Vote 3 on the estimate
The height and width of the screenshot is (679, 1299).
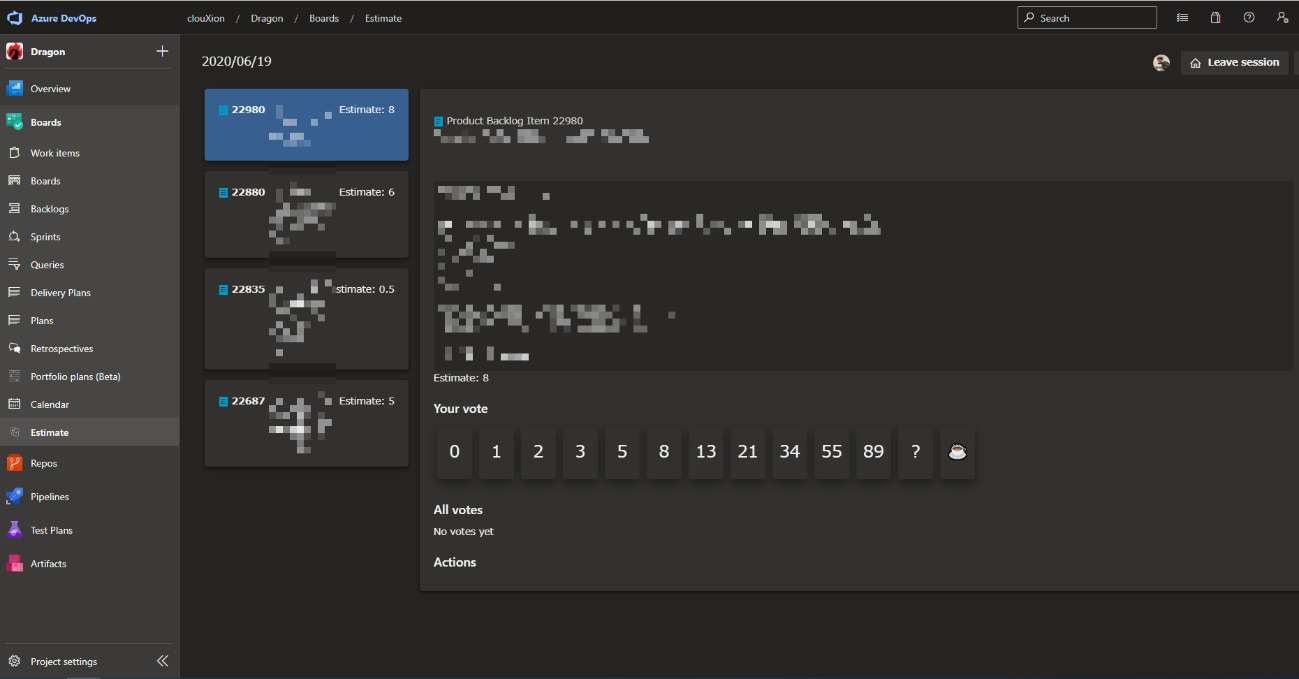pyautogui.click(x=580, y=452)
